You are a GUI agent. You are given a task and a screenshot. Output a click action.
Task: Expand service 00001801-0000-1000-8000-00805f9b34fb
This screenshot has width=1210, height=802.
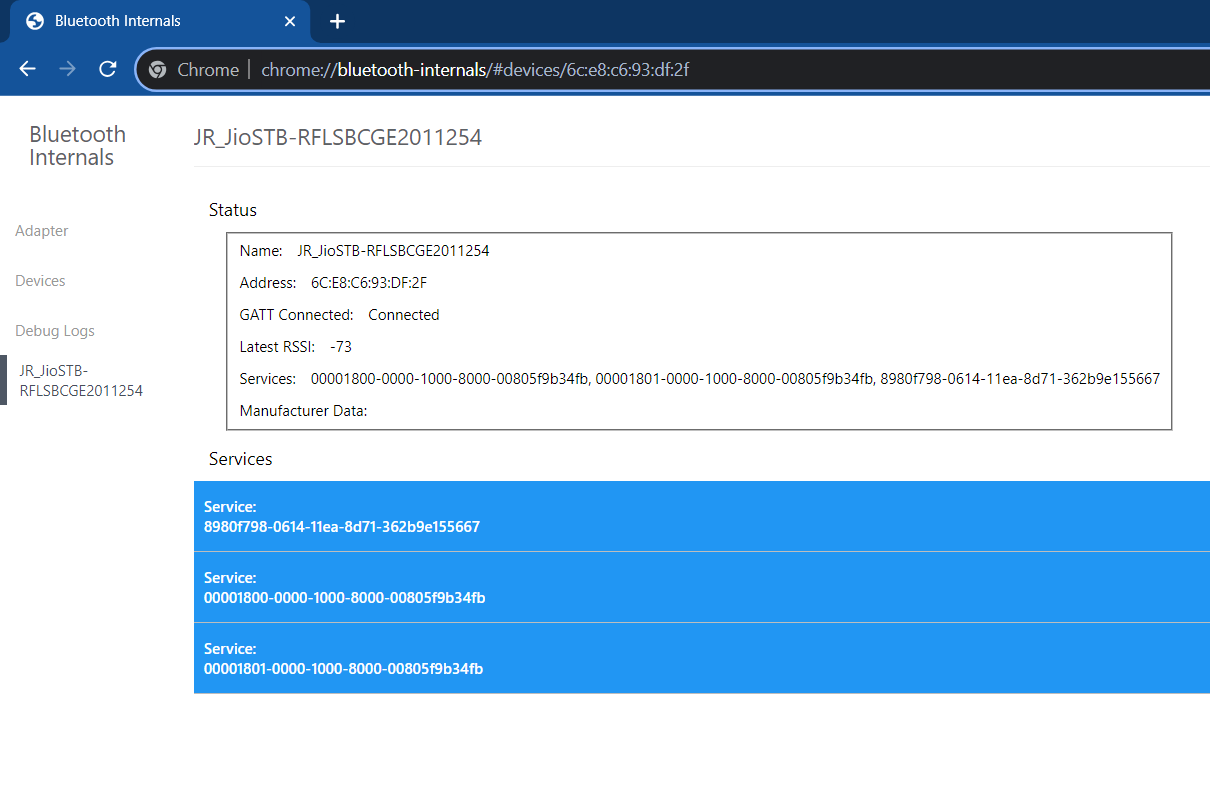pos(702,658)
